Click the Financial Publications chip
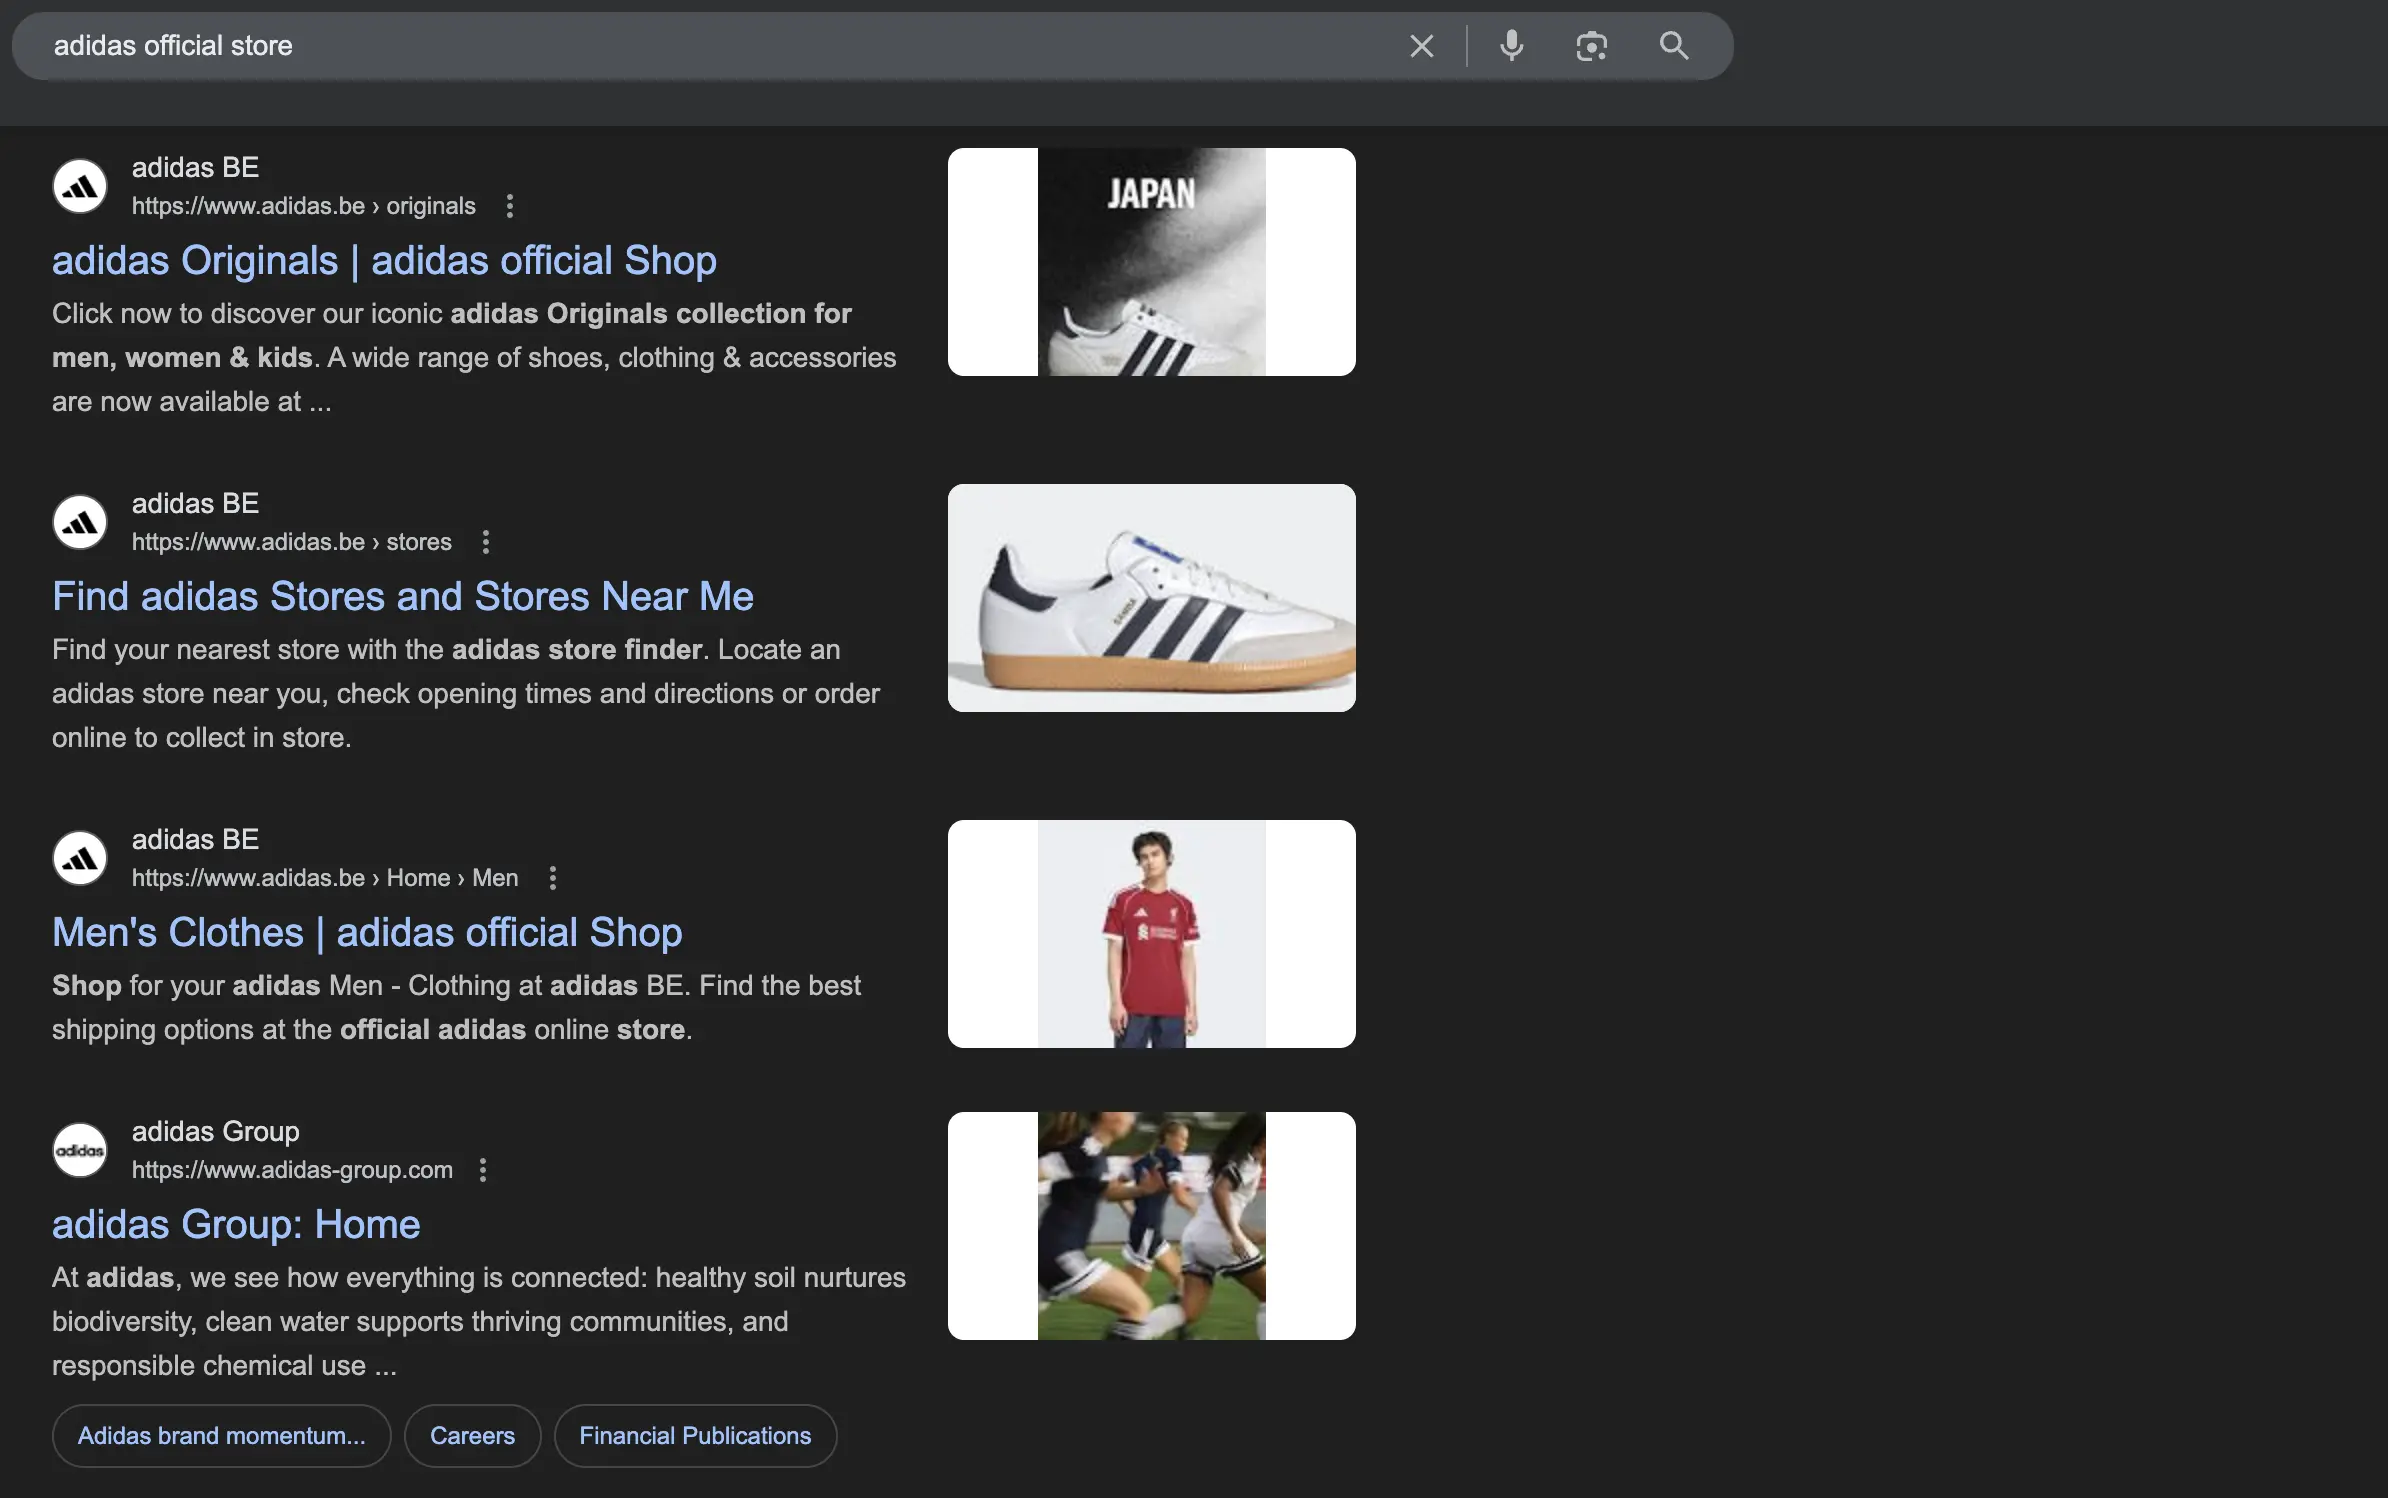Screen dimensions: 2388x1498 695,1436
